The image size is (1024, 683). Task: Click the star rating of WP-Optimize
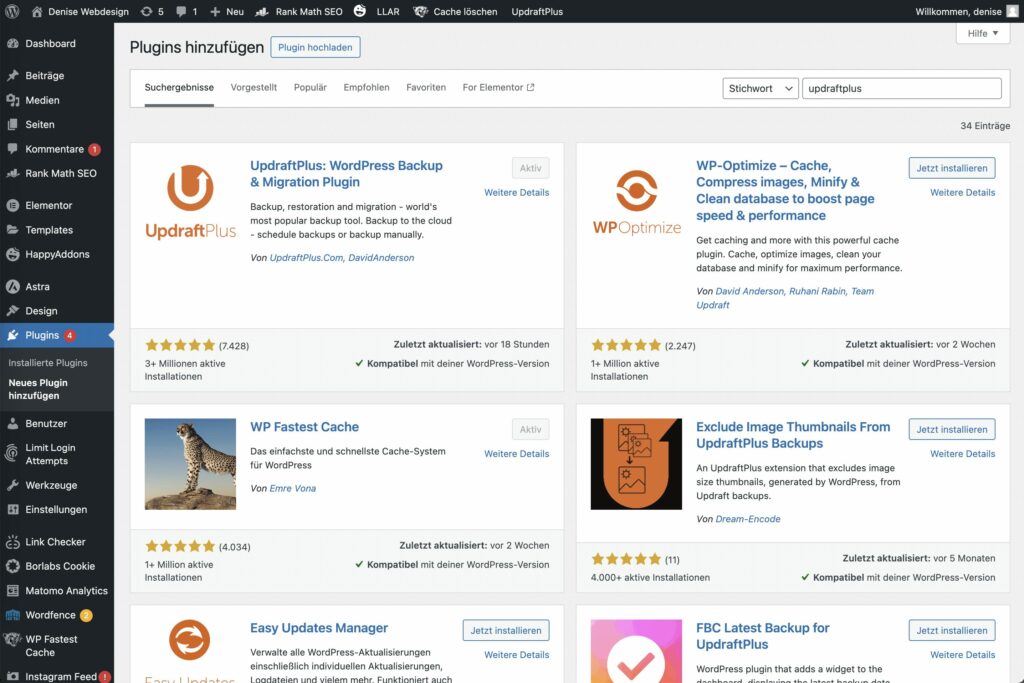pos(626,345)
